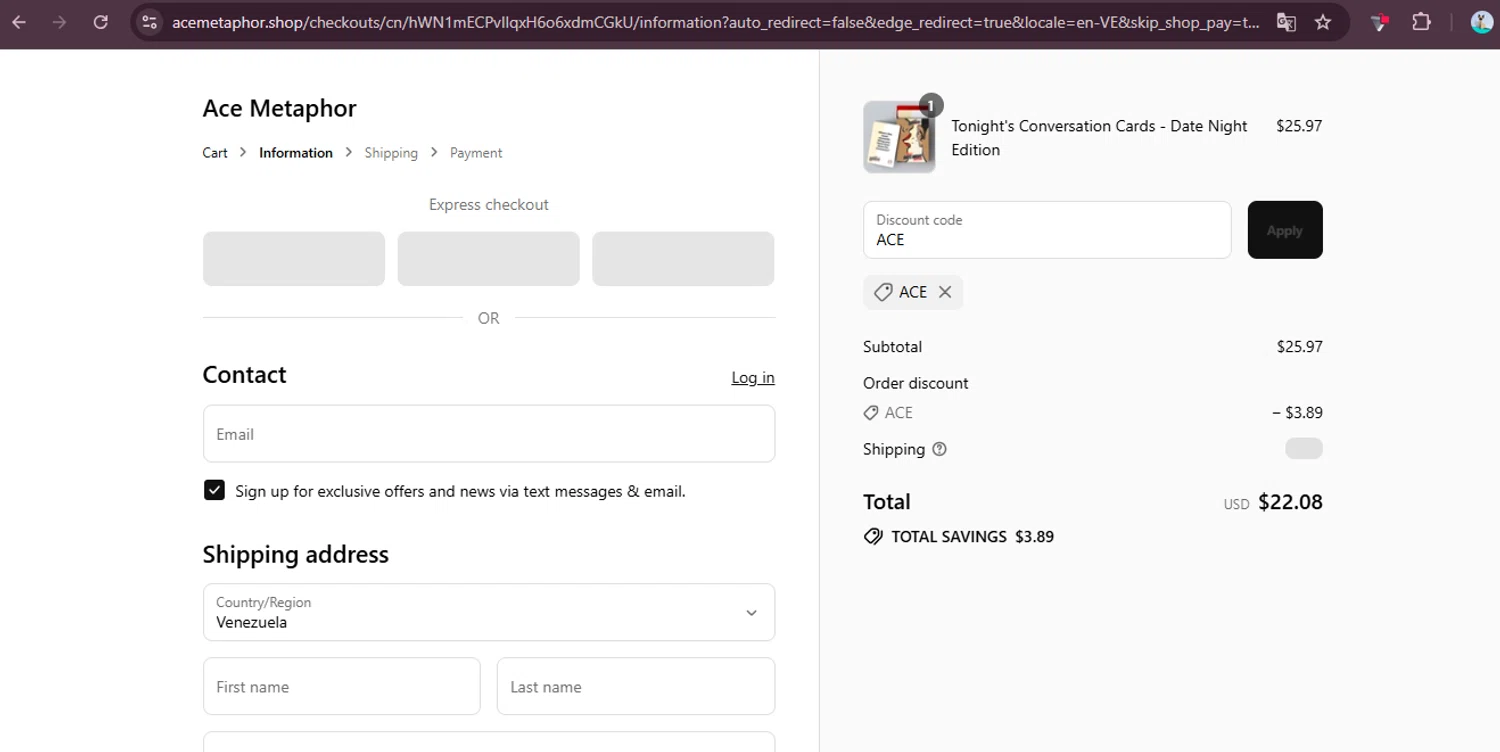Open the extensions puzzle icon
The height and width of the screenshot is (752, 1500).
(1421, 22)
